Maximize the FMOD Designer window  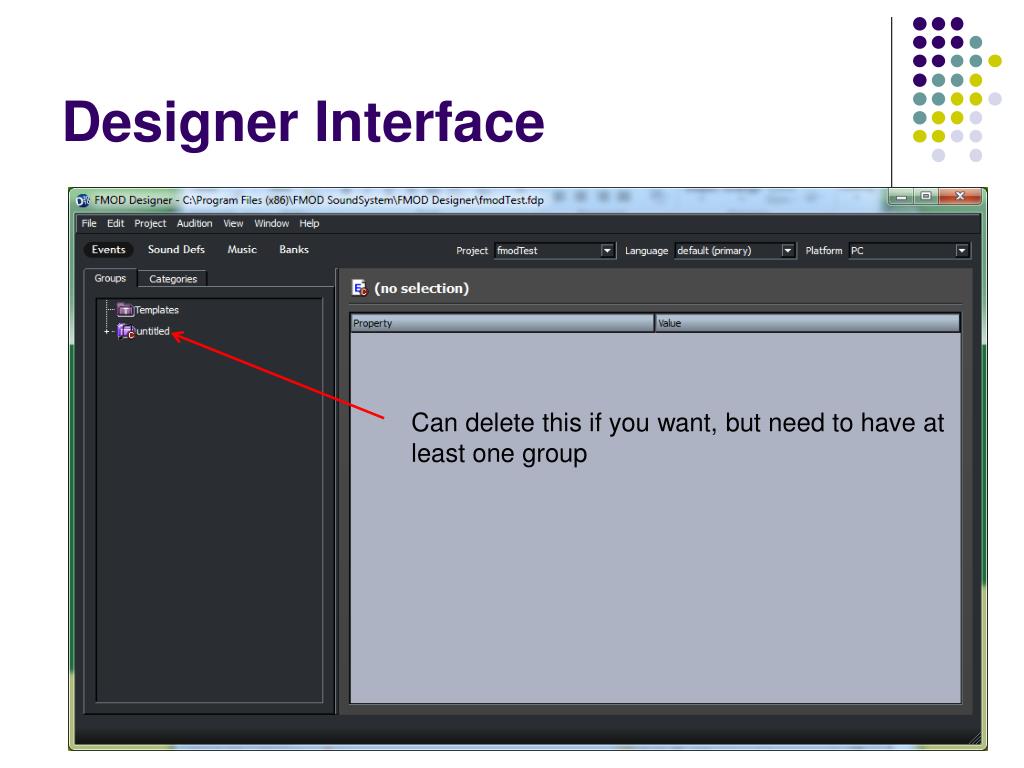click(926, 196)
